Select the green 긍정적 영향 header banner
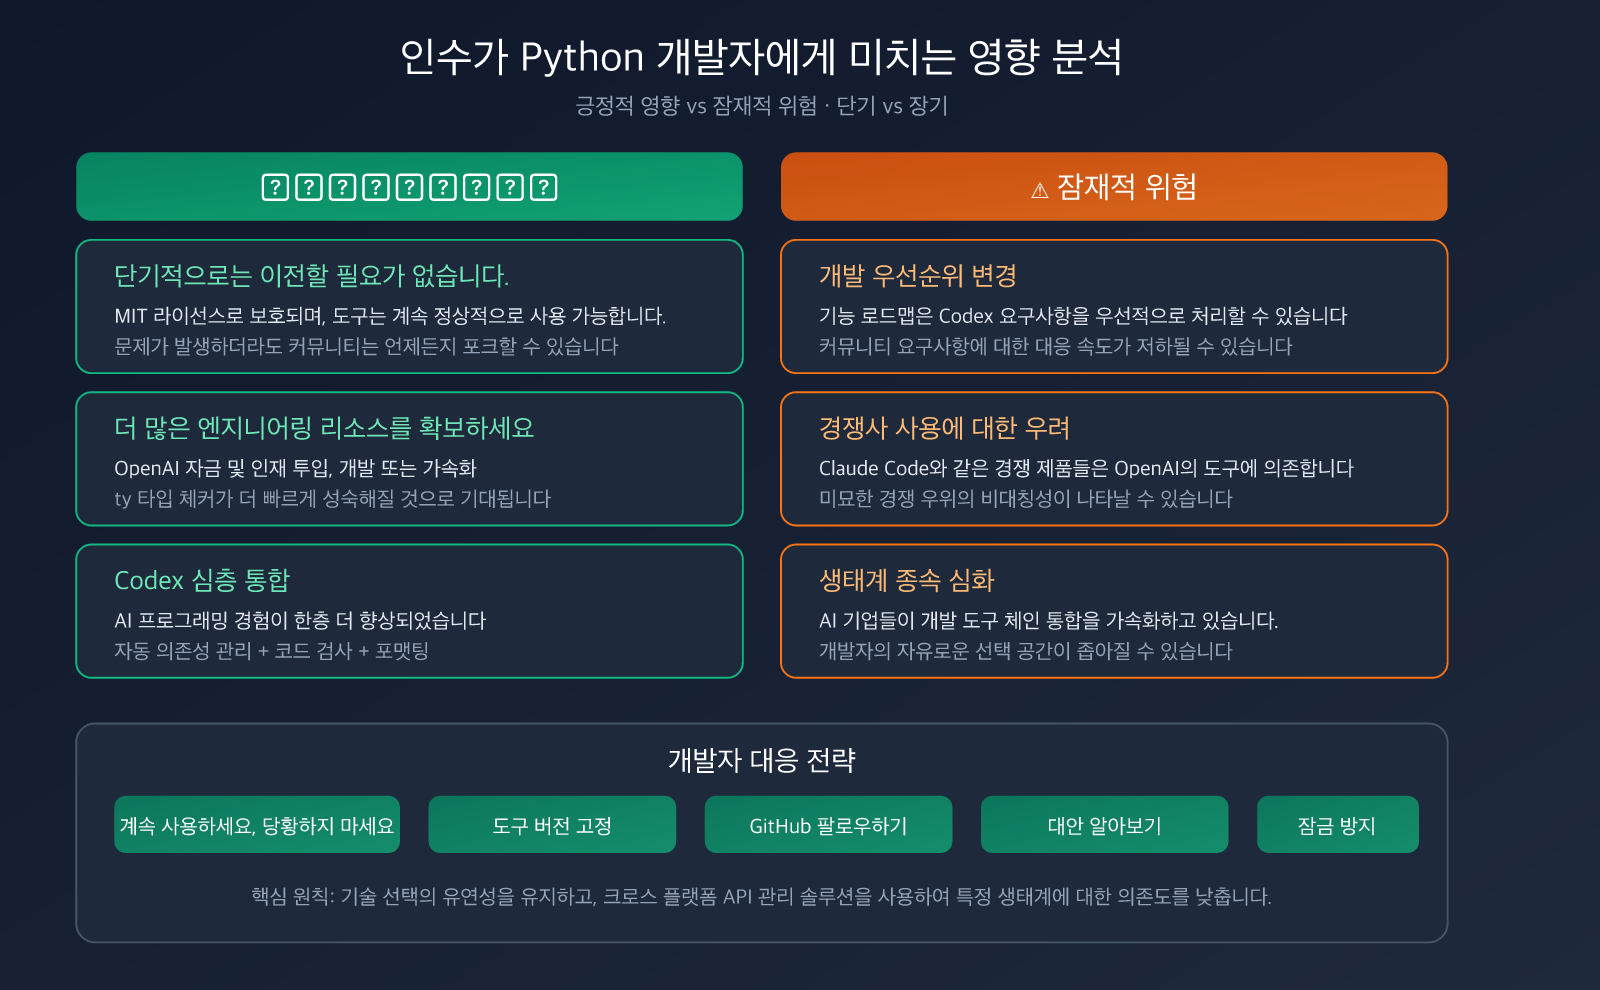Viewport: 1600px width, 990px height. (x=408, y=186)
